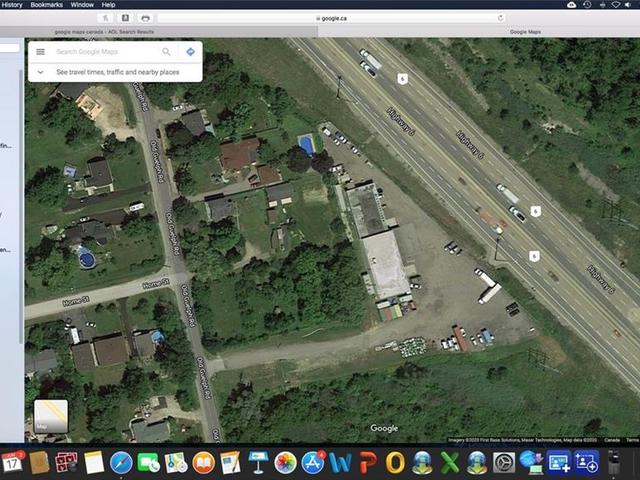
Task: Open Books from the Dock
Action: click(x=203, y=463)
